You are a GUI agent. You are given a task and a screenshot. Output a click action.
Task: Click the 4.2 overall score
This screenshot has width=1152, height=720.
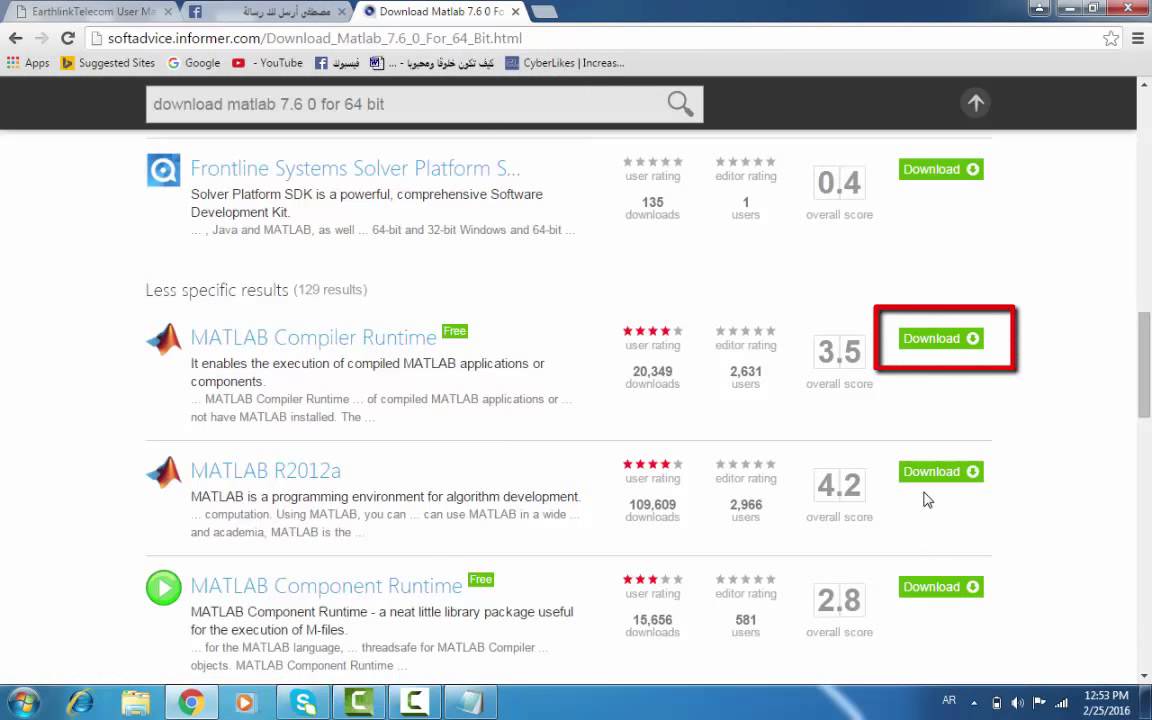click(x=839, y=485)
